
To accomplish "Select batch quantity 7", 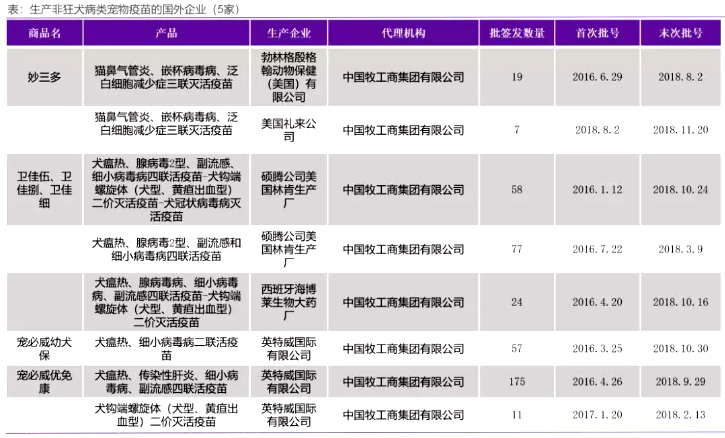I will 517,130.
